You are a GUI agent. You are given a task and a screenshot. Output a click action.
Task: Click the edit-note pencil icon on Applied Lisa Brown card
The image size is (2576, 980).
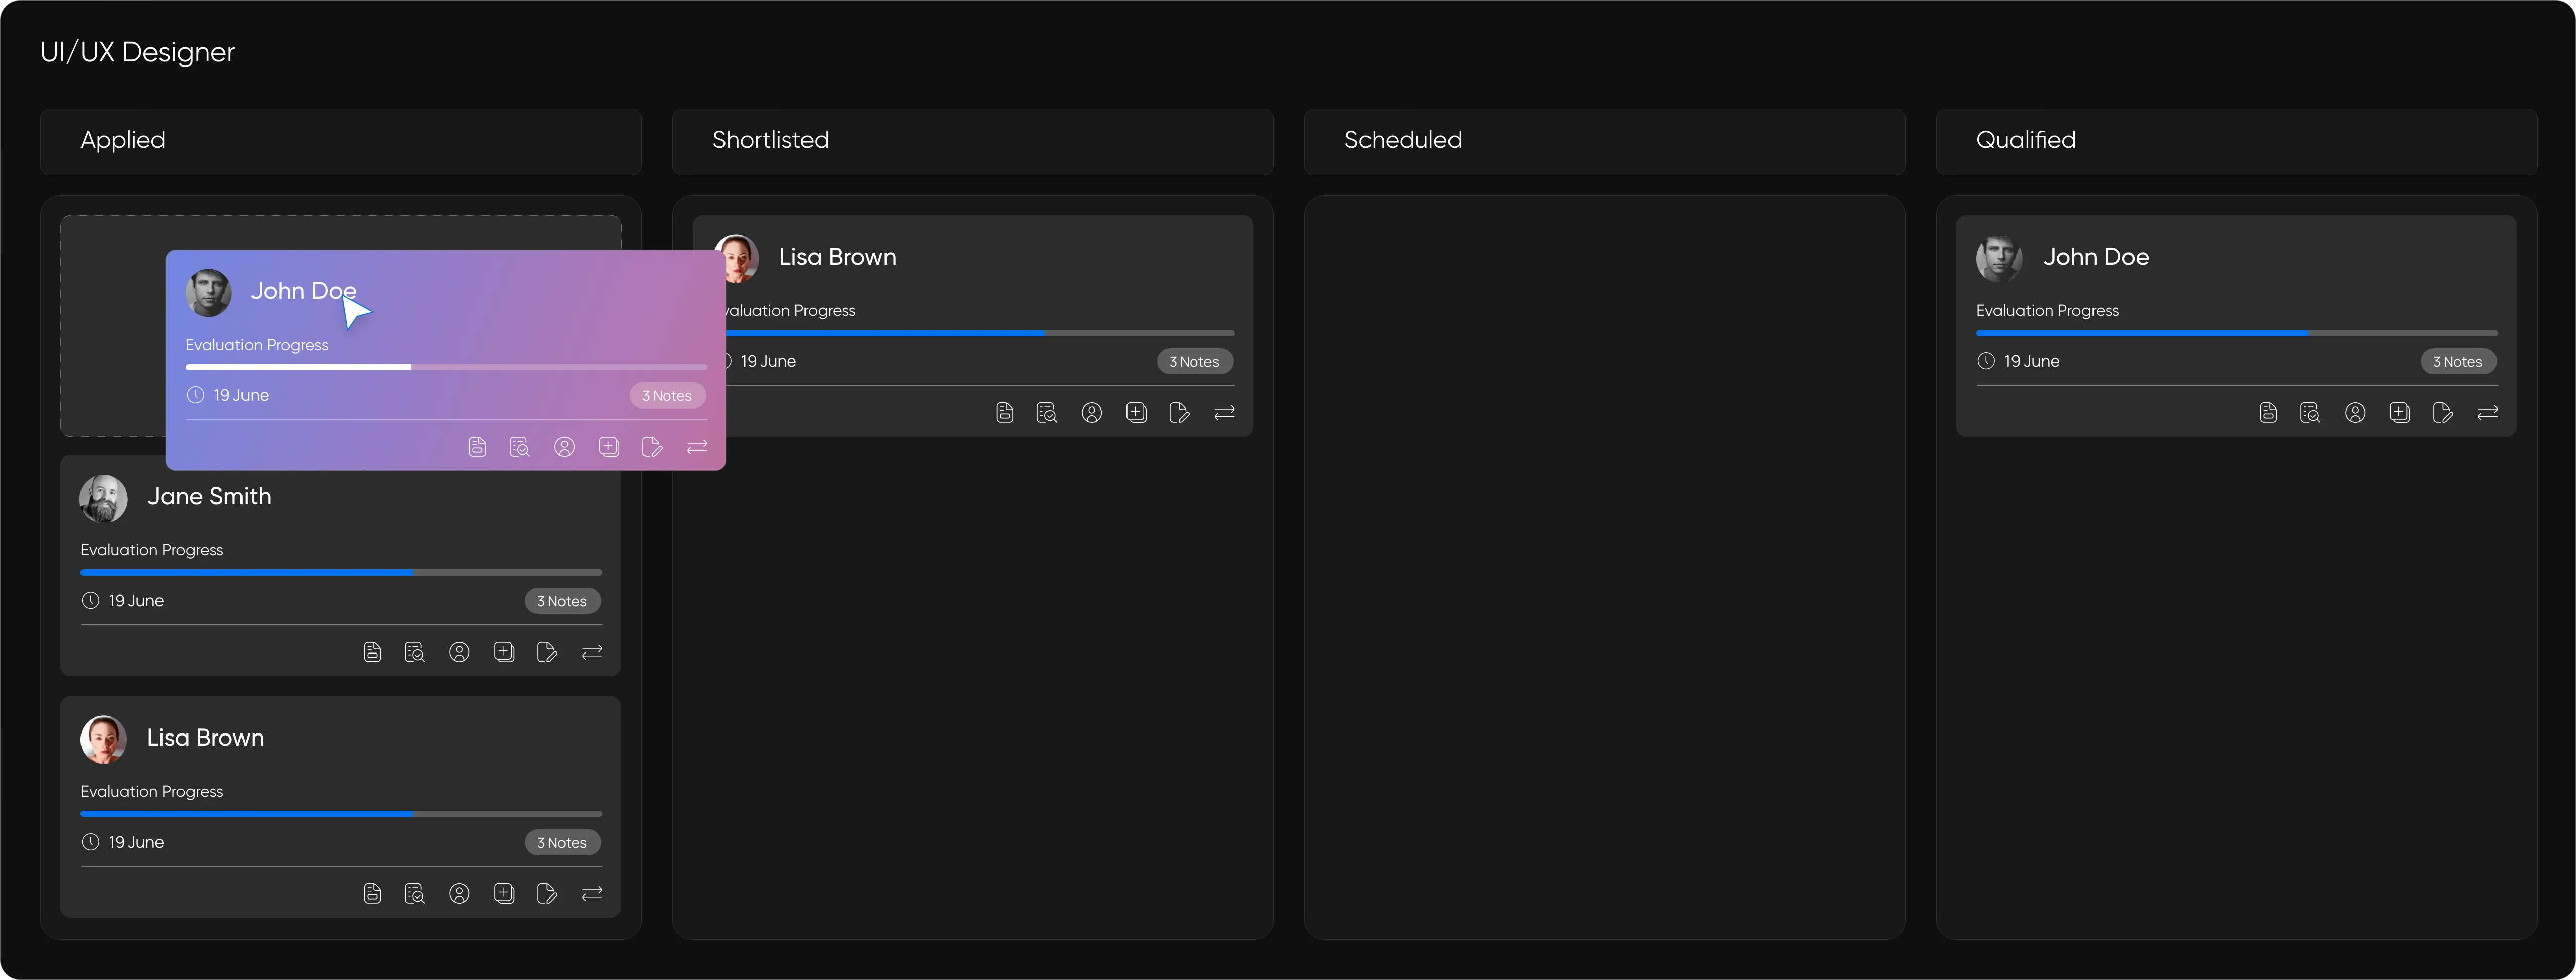(x=547, y=893)
